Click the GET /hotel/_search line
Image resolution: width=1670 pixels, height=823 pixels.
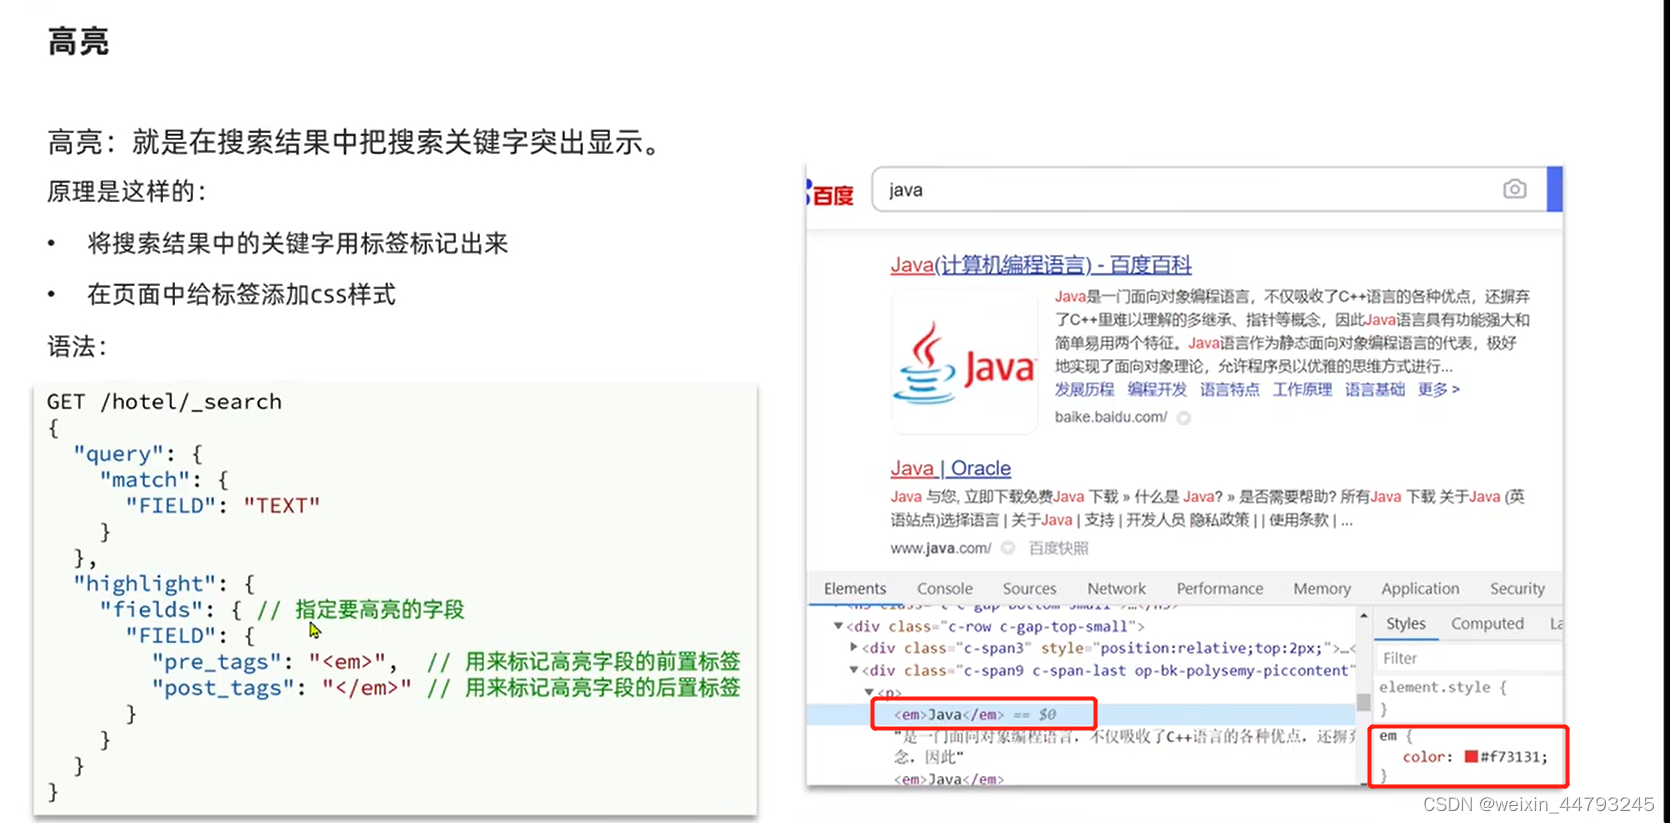tap(164, 402)
